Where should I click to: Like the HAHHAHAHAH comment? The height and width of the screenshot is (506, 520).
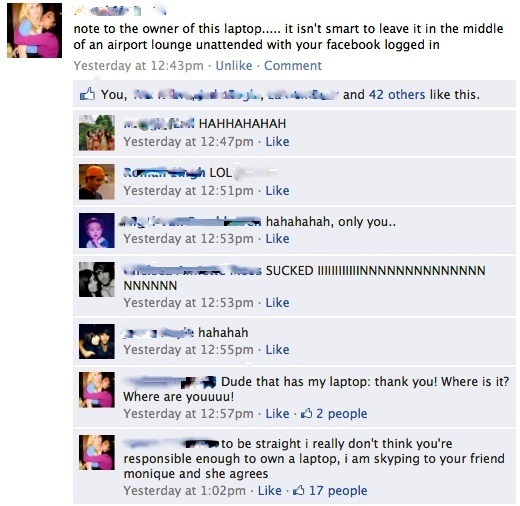[277, 142]
